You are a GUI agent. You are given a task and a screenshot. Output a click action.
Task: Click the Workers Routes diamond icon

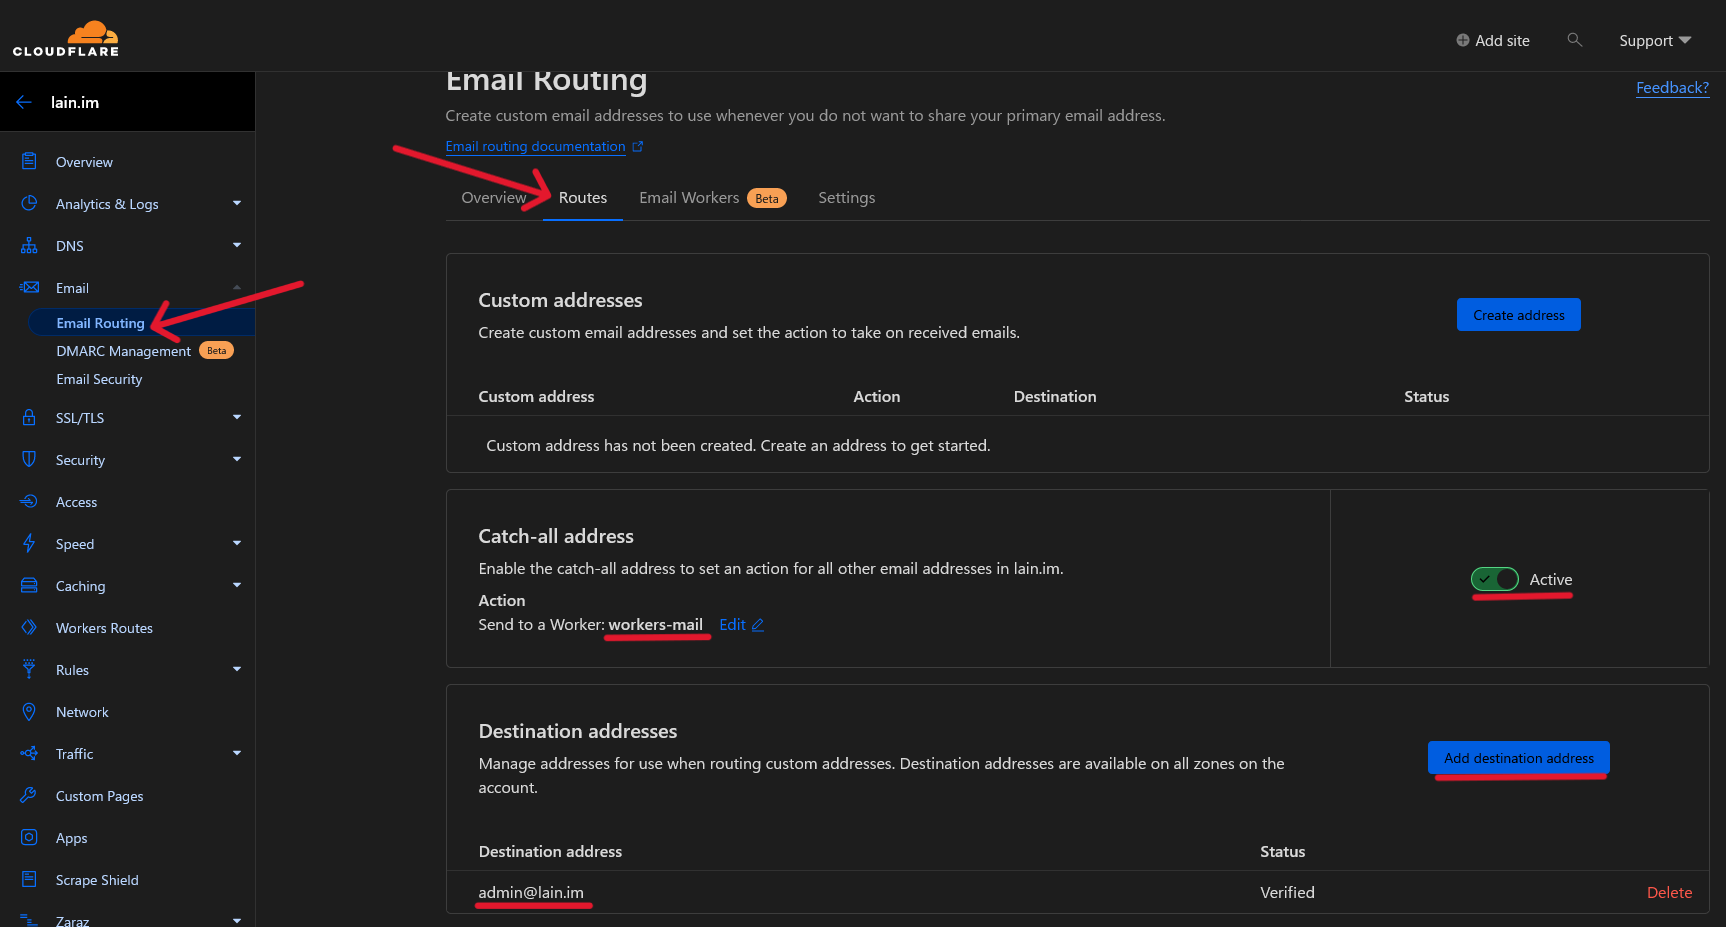tap(29, 627)
